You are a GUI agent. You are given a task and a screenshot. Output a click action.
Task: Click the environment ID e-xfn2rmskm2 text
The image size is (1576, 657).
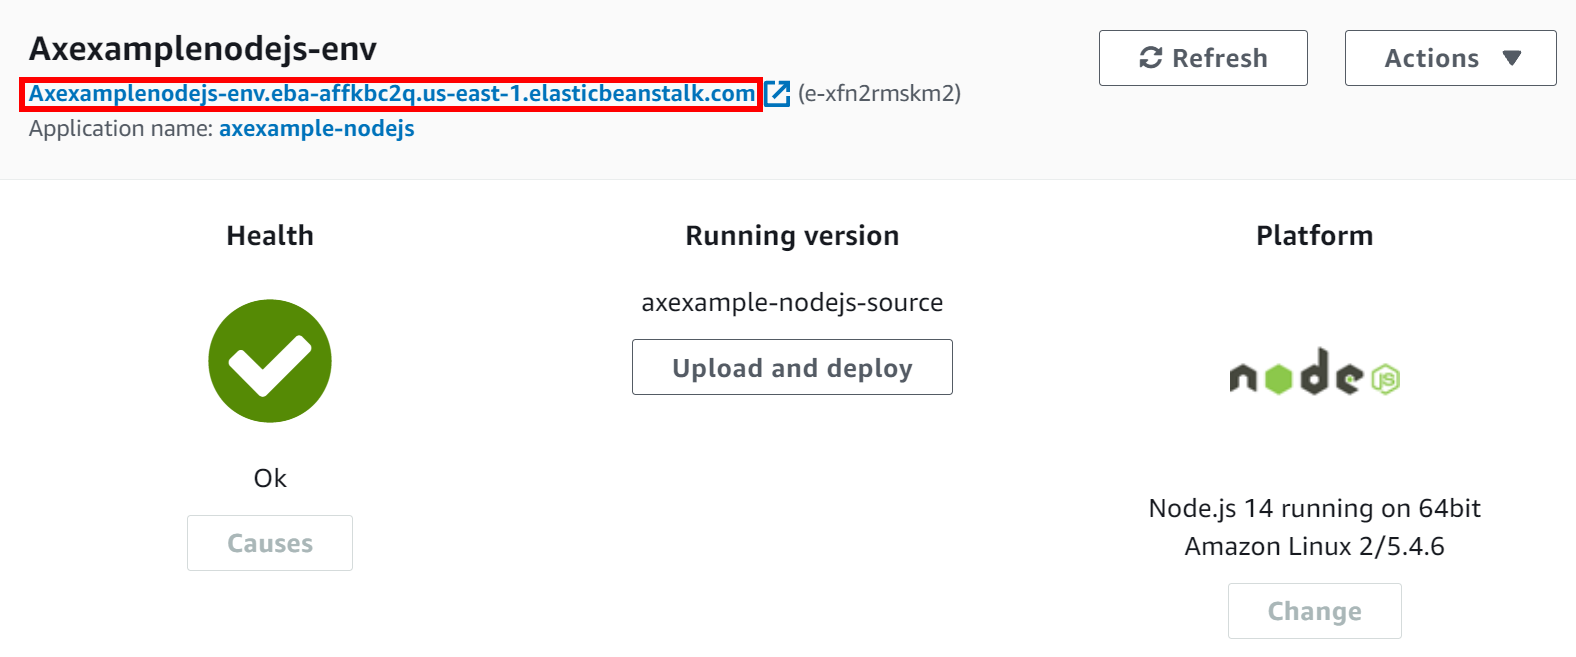(879, 94)
